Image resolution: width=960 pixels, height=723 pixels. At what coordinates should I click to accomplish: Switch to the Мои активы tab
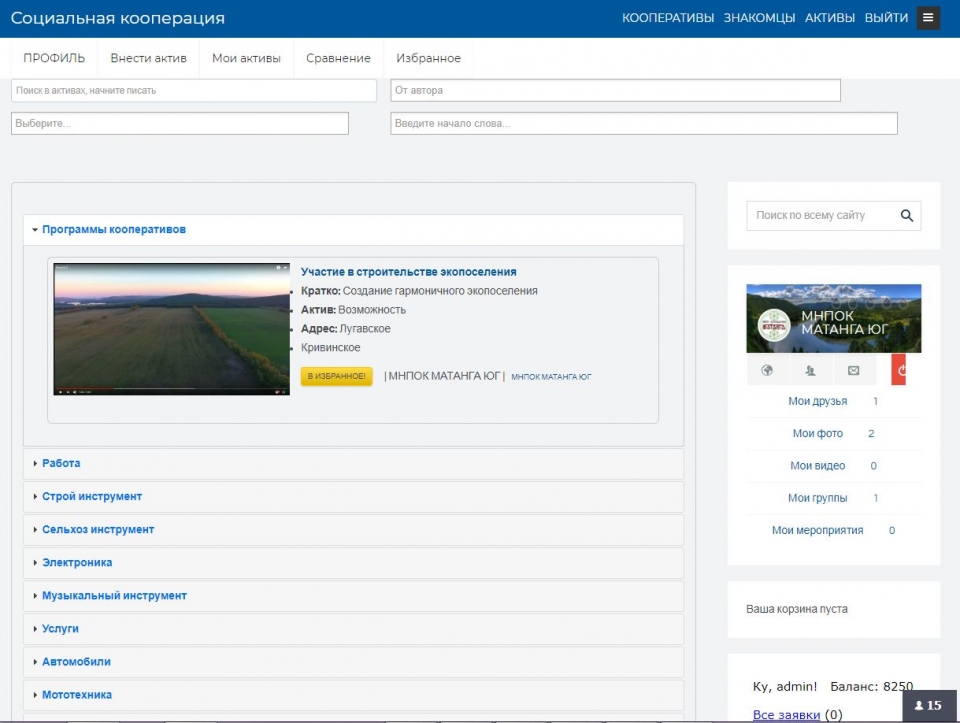(x=246, y=58)
